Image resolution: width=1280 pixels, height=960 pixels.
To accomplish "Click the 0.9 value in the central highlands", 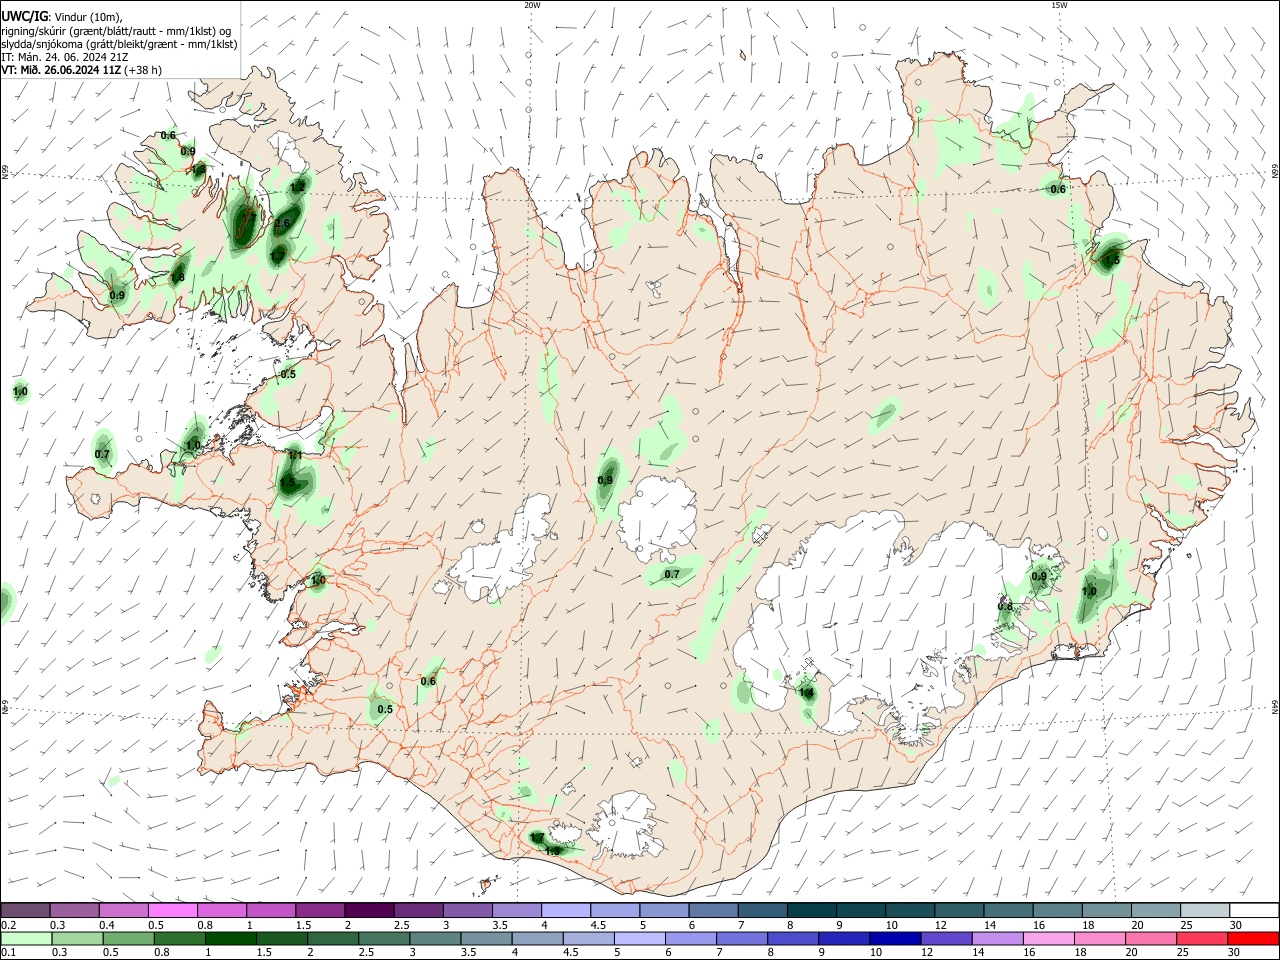I will pos(605,481).
